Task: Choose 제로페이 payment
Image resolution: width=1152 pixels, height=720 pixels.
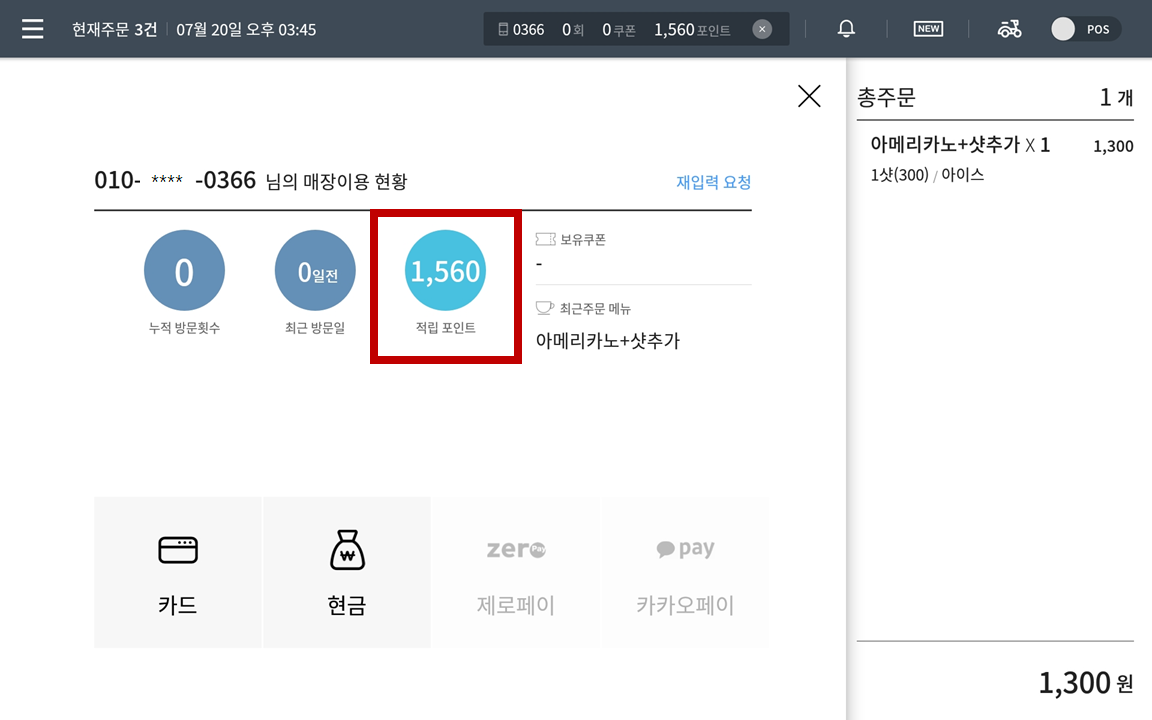Action: point(516,572)
